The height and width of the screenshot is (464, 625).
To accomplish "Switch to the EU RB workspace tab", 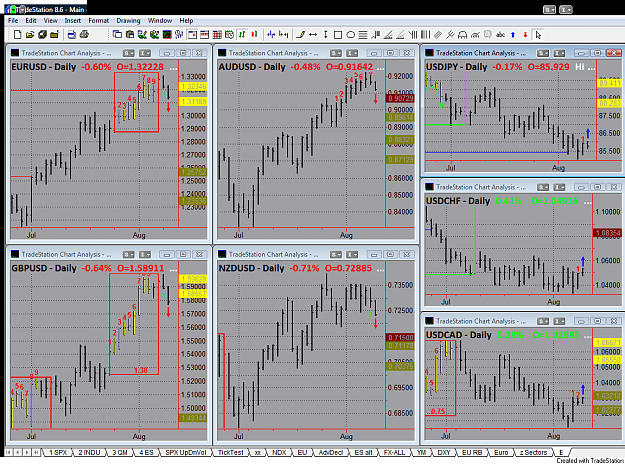I will [x=472, y=452].
